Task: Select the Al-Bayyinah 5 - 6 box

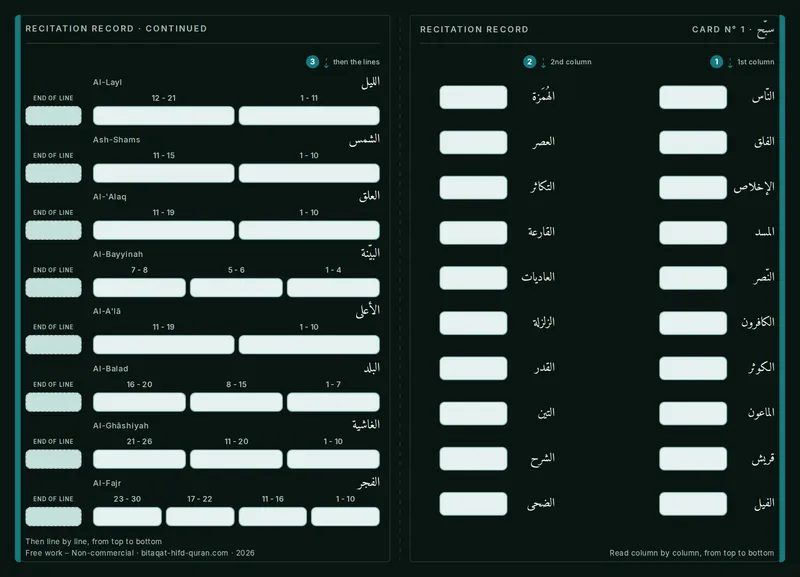Action: [x=236, y=287]
